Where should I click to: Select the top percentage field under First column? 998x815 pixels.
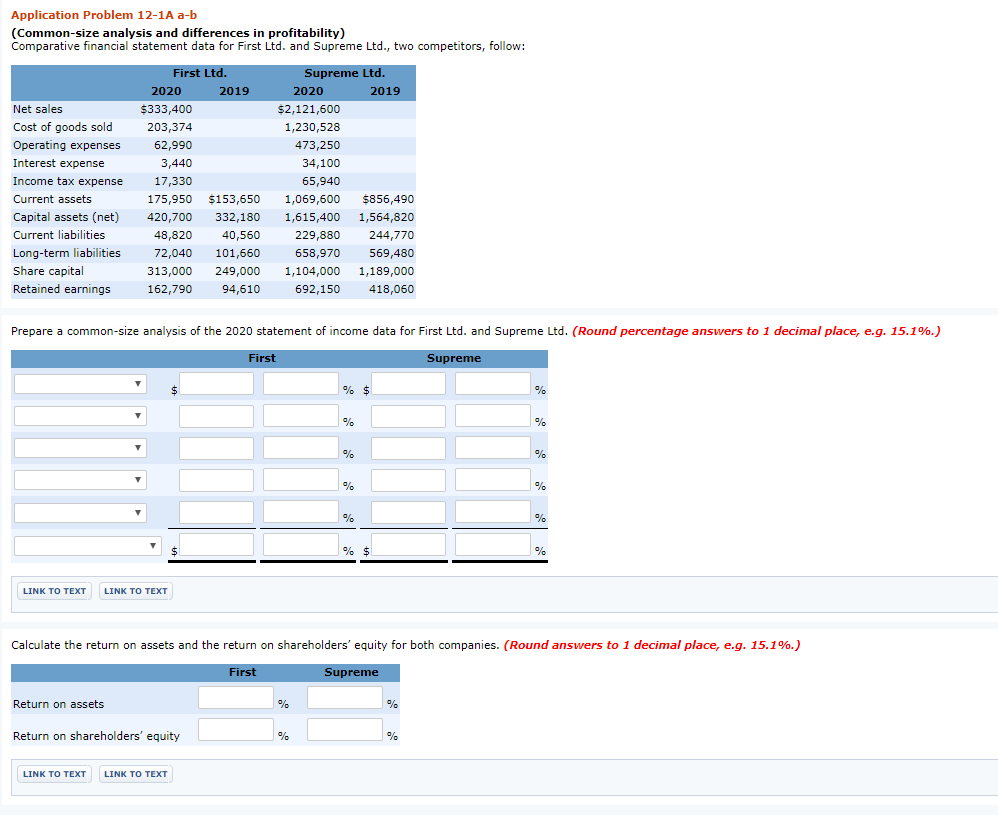(300, 383)
